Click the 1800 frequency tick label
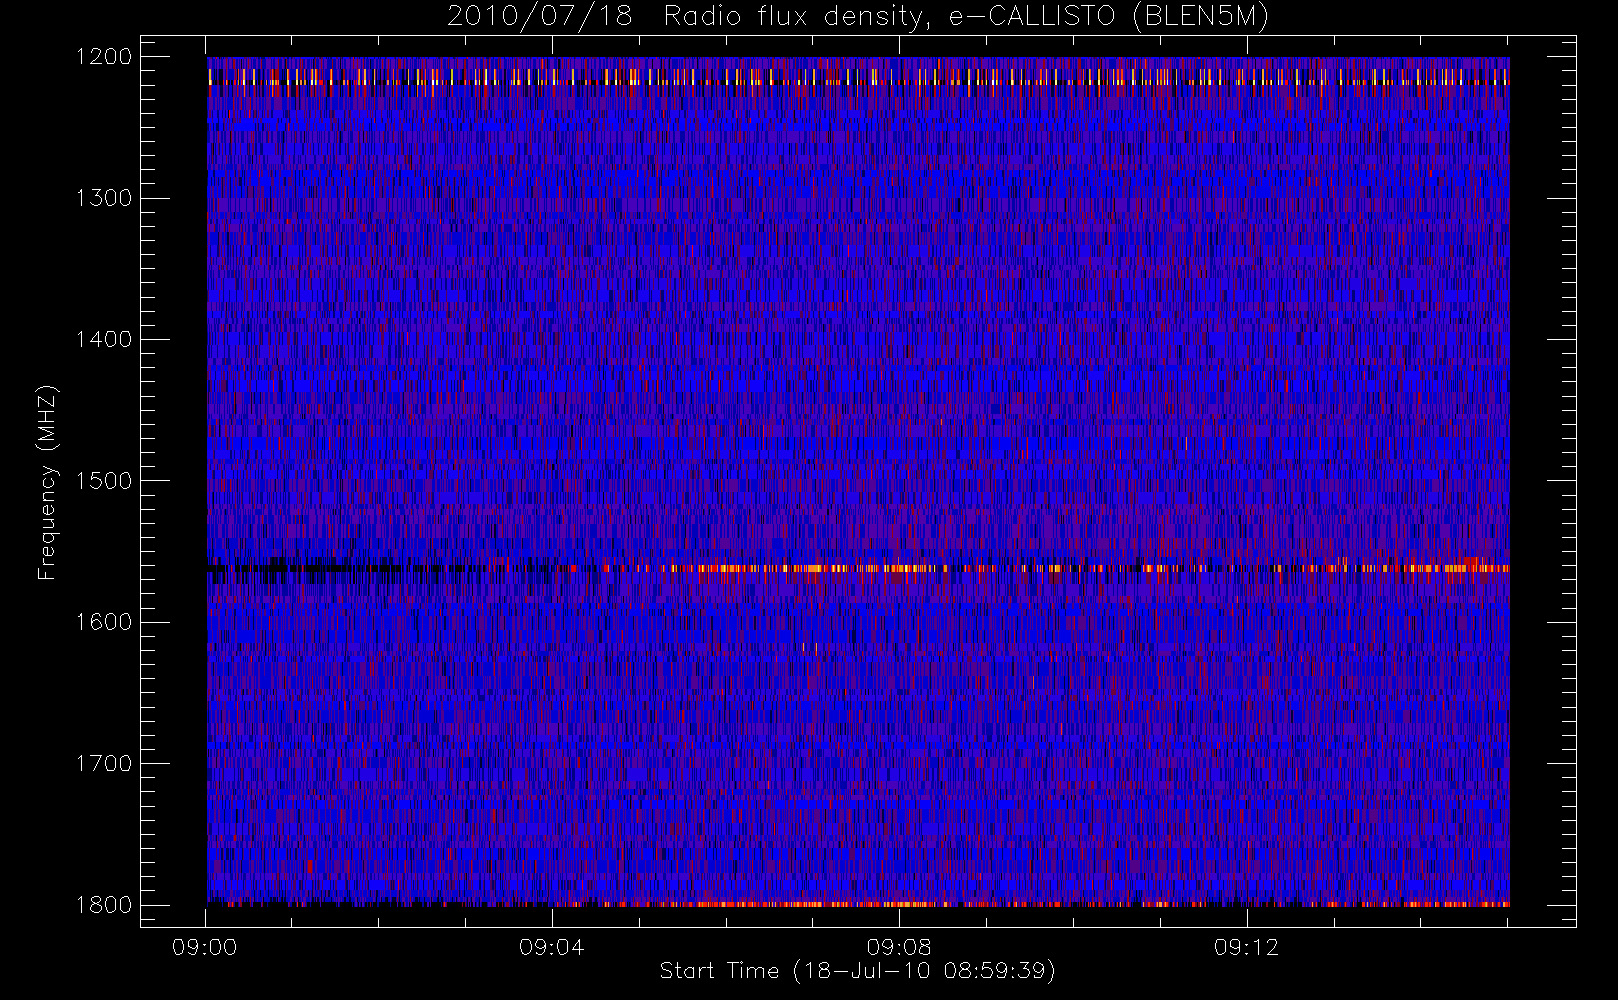 104,904
